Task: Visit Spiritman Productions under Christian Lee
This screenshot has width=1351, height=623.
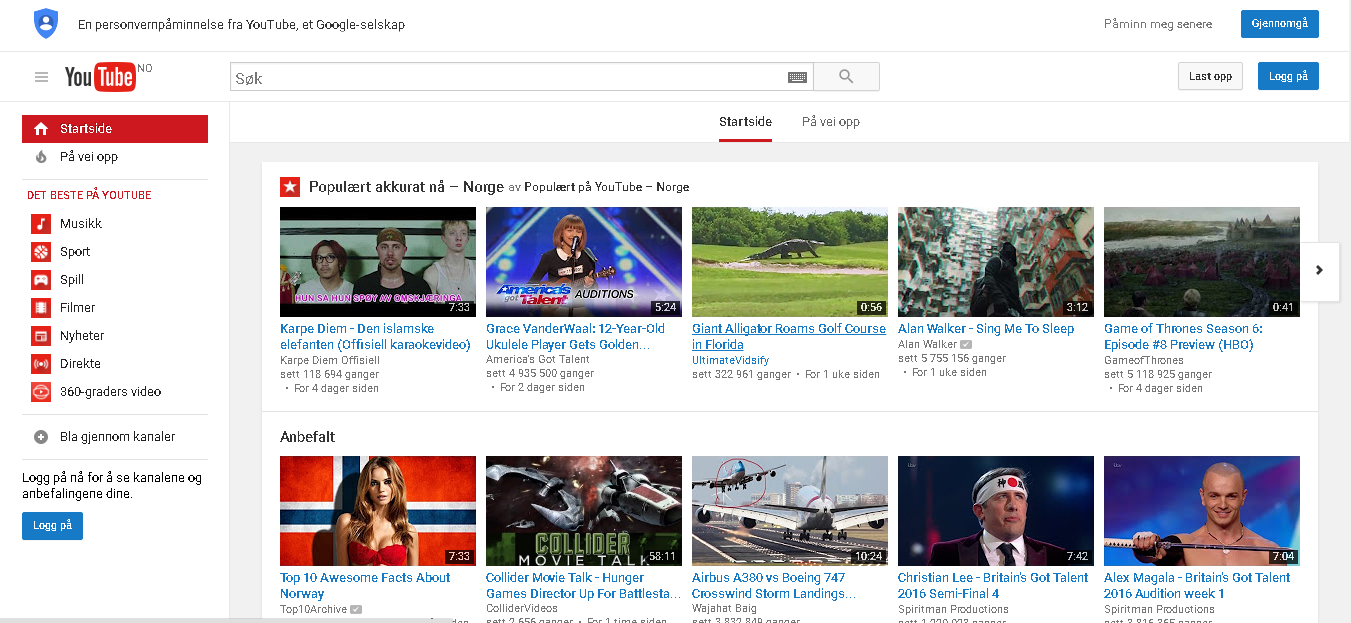Action: pyautogui.click(x=953, y=609)
